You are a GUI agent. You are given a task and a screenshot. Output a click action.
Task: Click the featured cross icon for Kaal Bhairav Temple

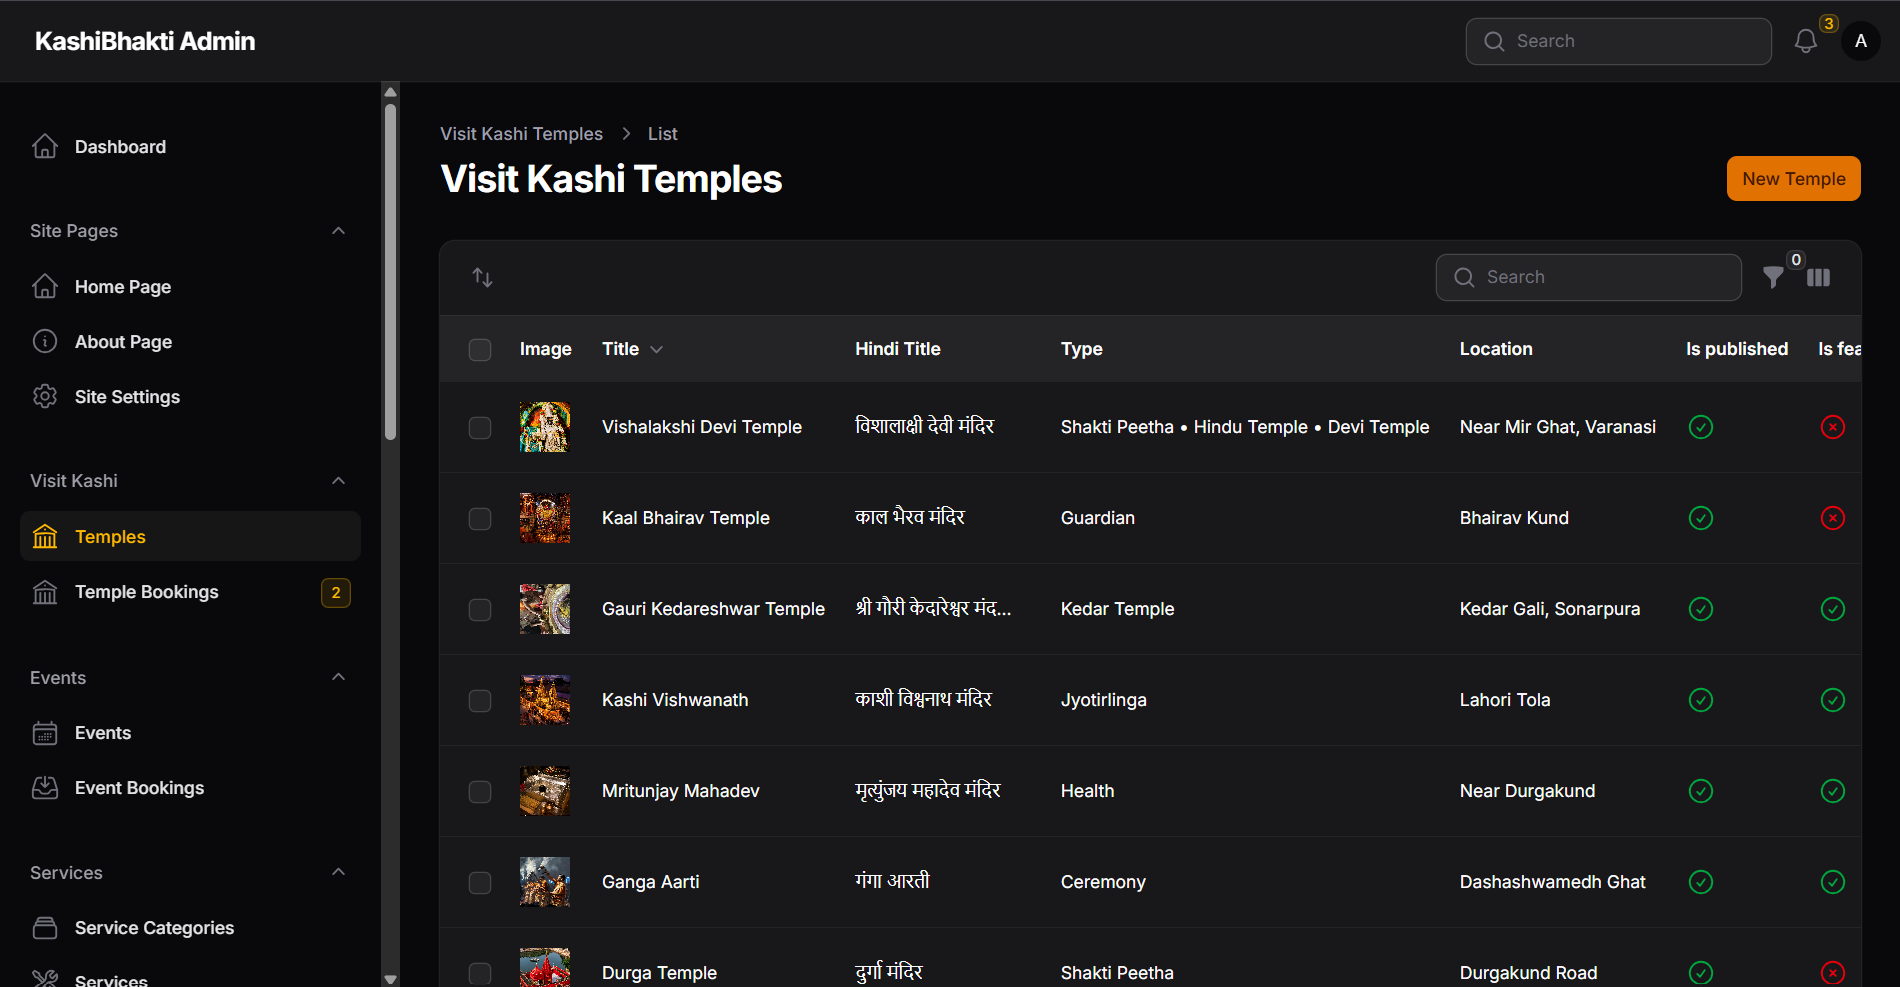[1833, 518]
